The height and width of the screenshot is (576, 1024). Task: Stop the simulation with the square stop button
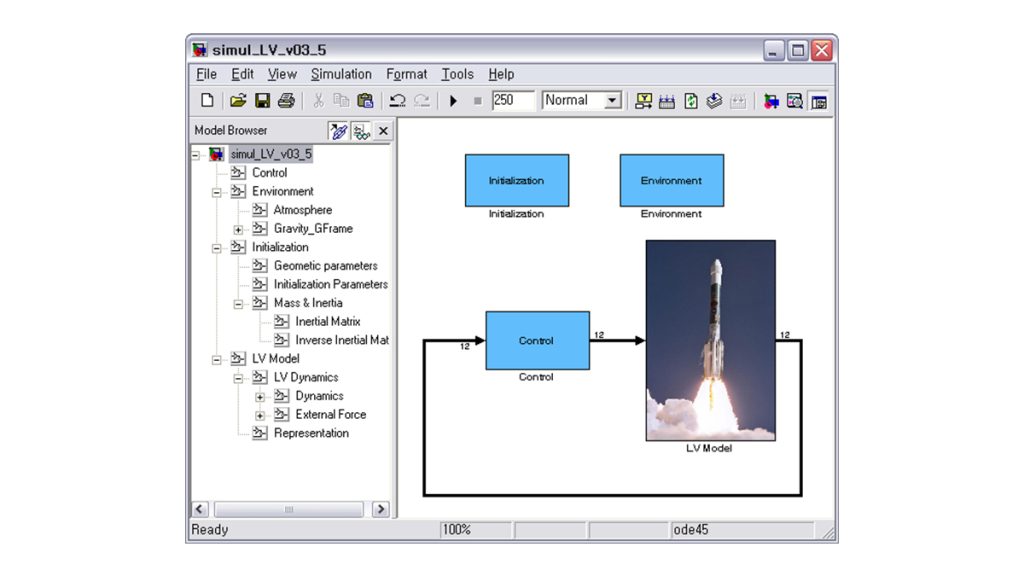point(477,101)
